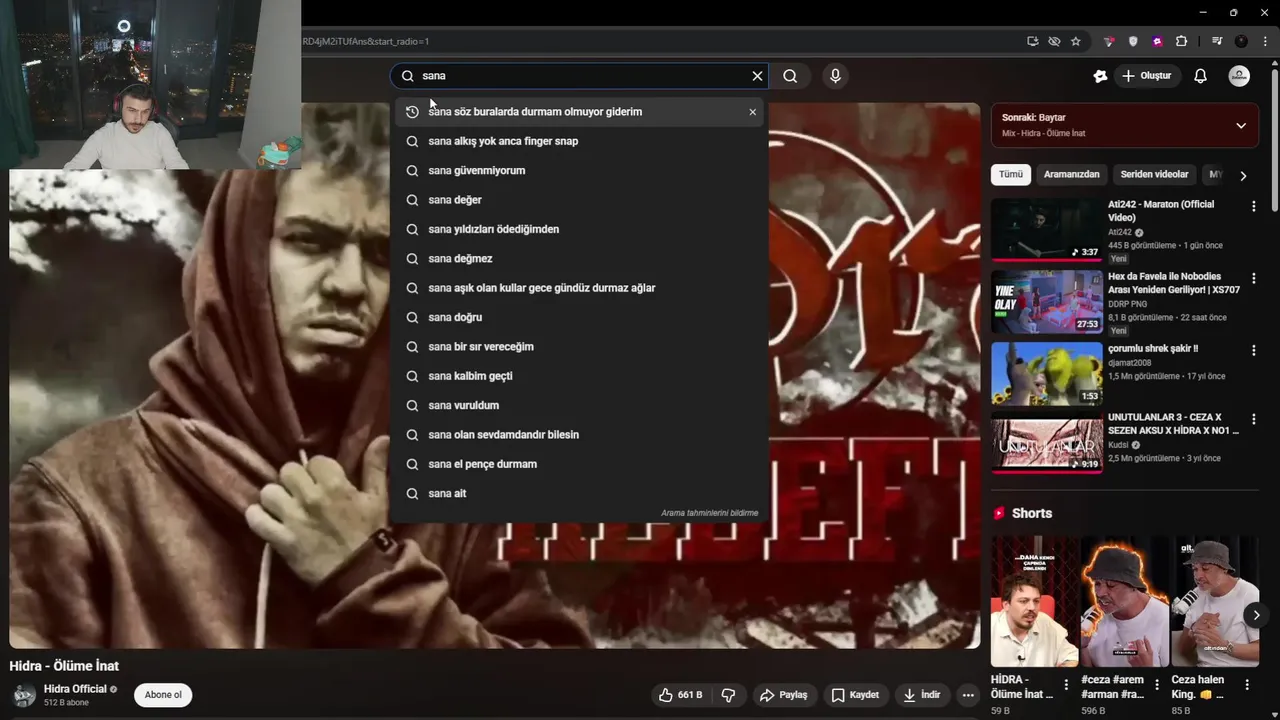Open the browser extensions puzzle icon

click(1182, 41)
